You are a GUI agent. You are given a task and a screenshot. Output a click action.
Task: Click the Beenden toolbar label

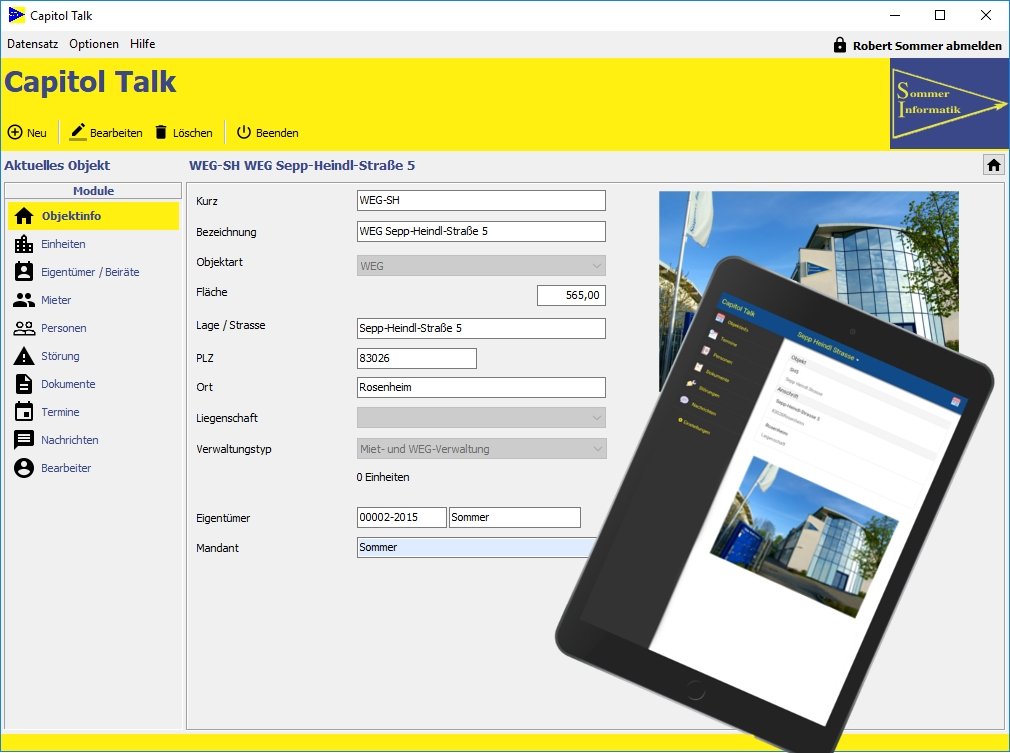point(277,133)
